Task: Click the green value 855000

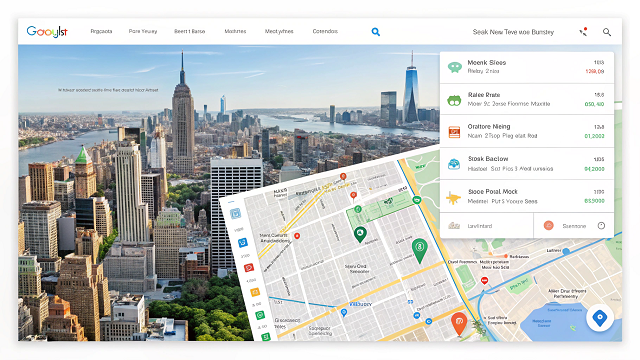Action: pos(594,201)
